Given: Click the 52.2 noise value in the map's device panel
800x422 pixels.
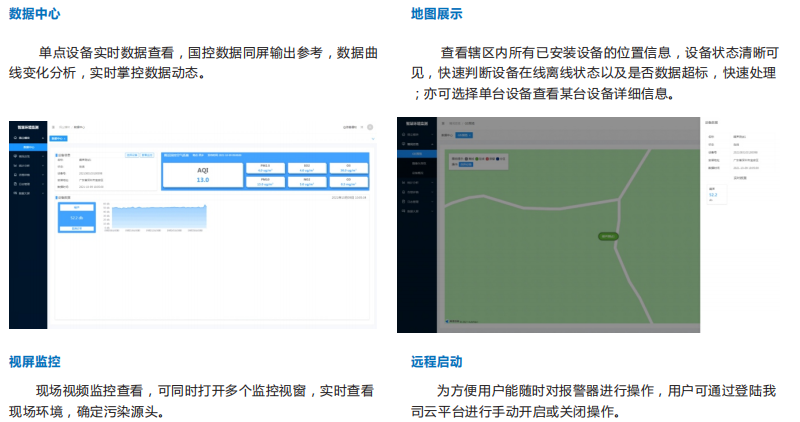Looking at the screenshot, I should tap(713, 197).
